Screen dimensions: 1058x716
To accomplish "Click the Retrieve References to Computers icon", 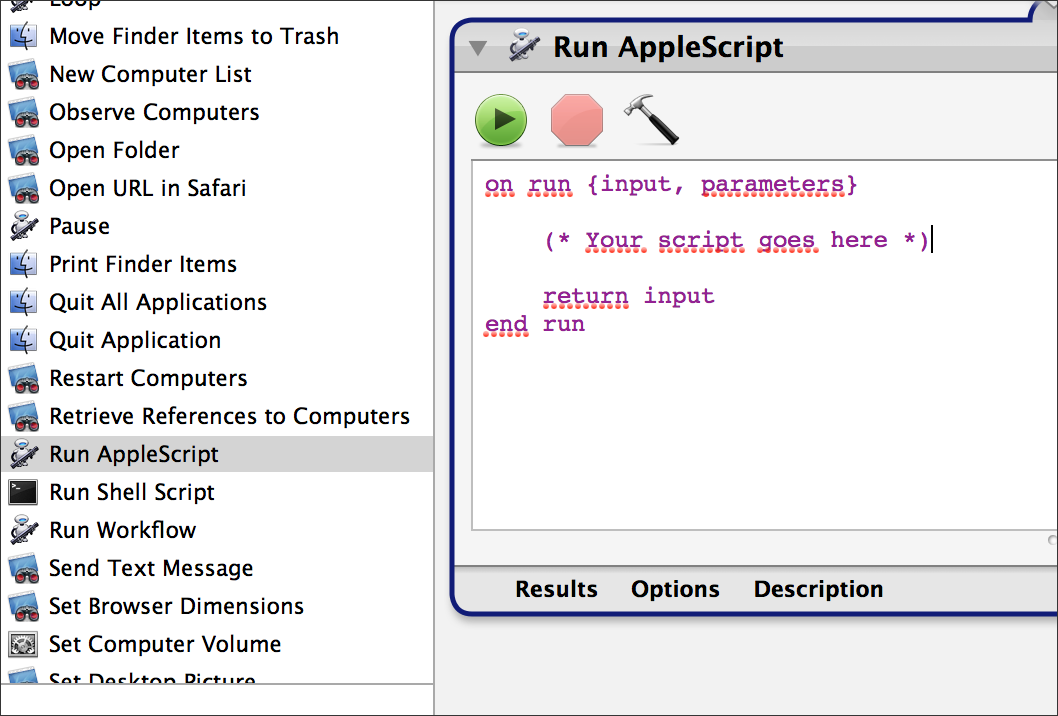I will coord(24,416).
